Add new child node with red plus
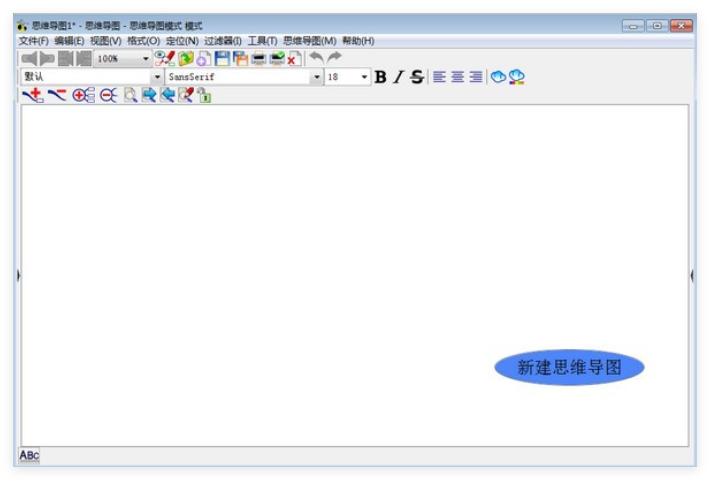Viewport: 710px width, 480px height. (x=33, y=96)
